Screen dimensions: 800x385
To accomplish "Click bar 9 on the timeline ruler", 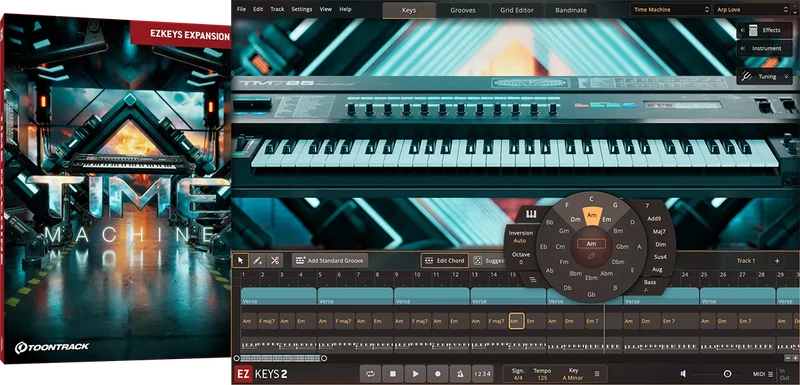I will click(396, 275).
